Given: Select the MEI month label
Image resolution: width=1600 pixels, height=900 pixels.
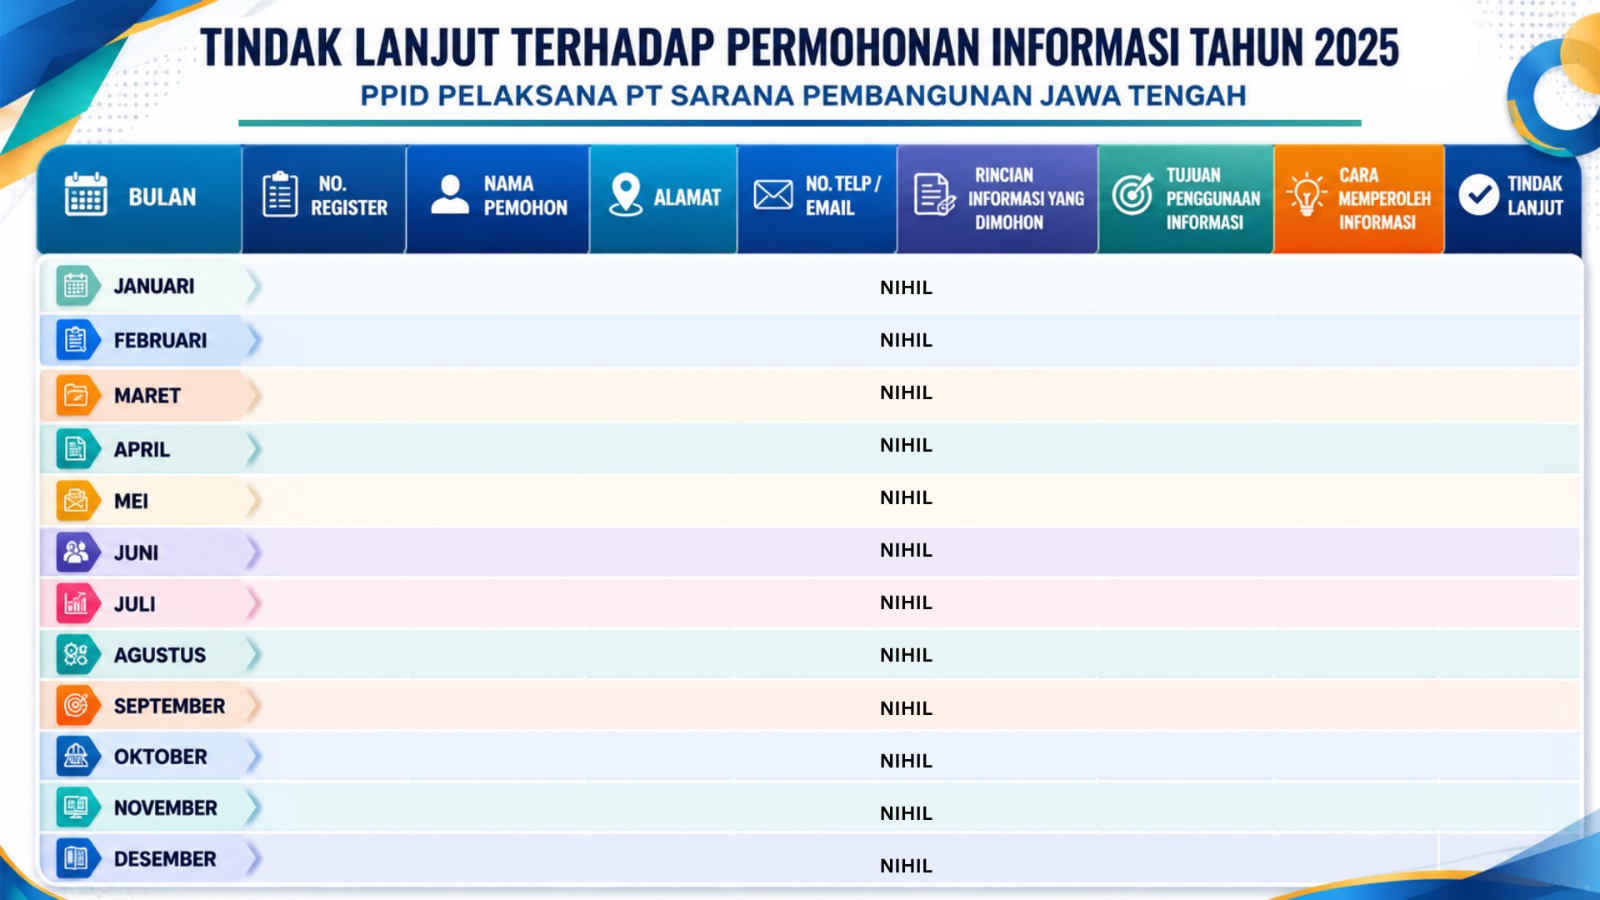Looking at the screenshot, I should pyautogui.click(x=131, y=501).
